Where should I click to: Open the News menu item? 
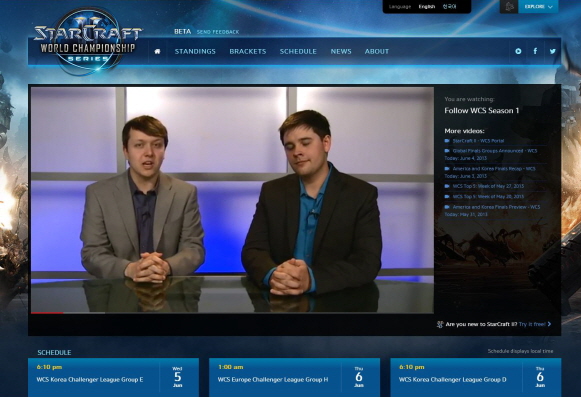341,52
